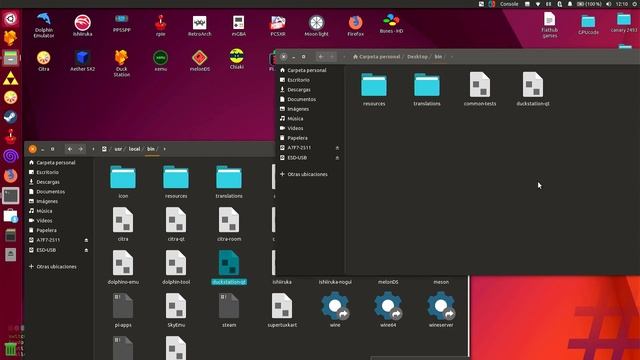Select the Bsnes-HD desktop icon

pyautogui.click(x=391, y=23)
